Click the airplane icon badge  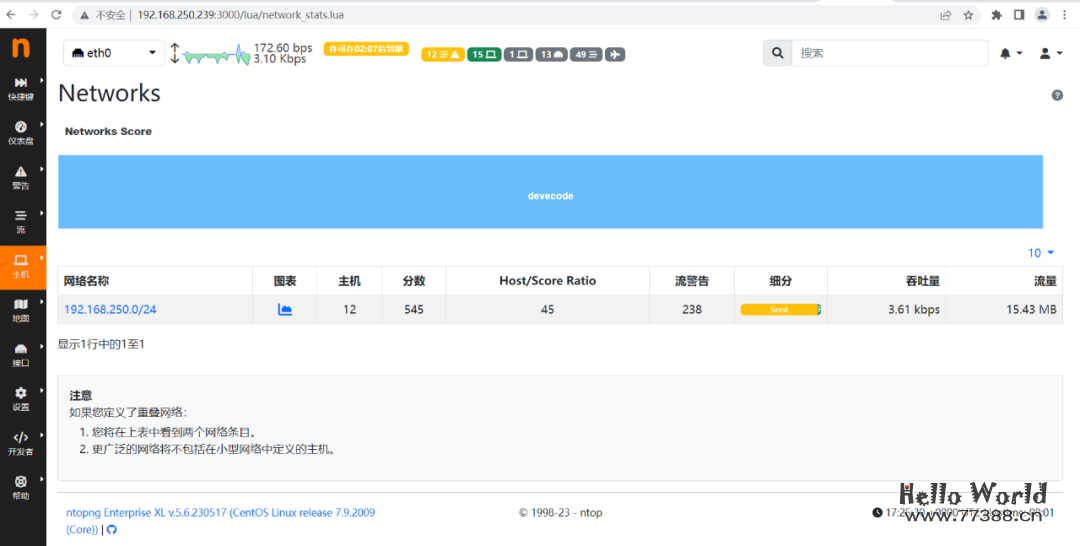coord(615,54)
